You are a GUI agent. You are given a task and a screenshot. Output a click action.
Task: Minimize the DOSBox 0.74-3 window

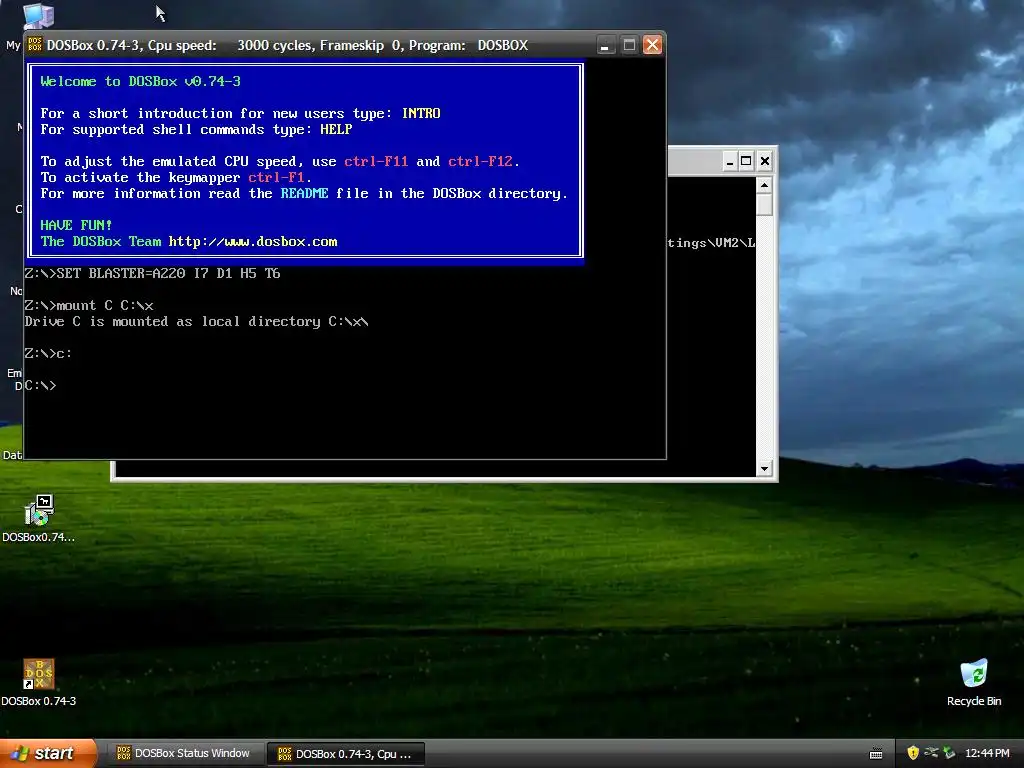(x=605, y=45)
